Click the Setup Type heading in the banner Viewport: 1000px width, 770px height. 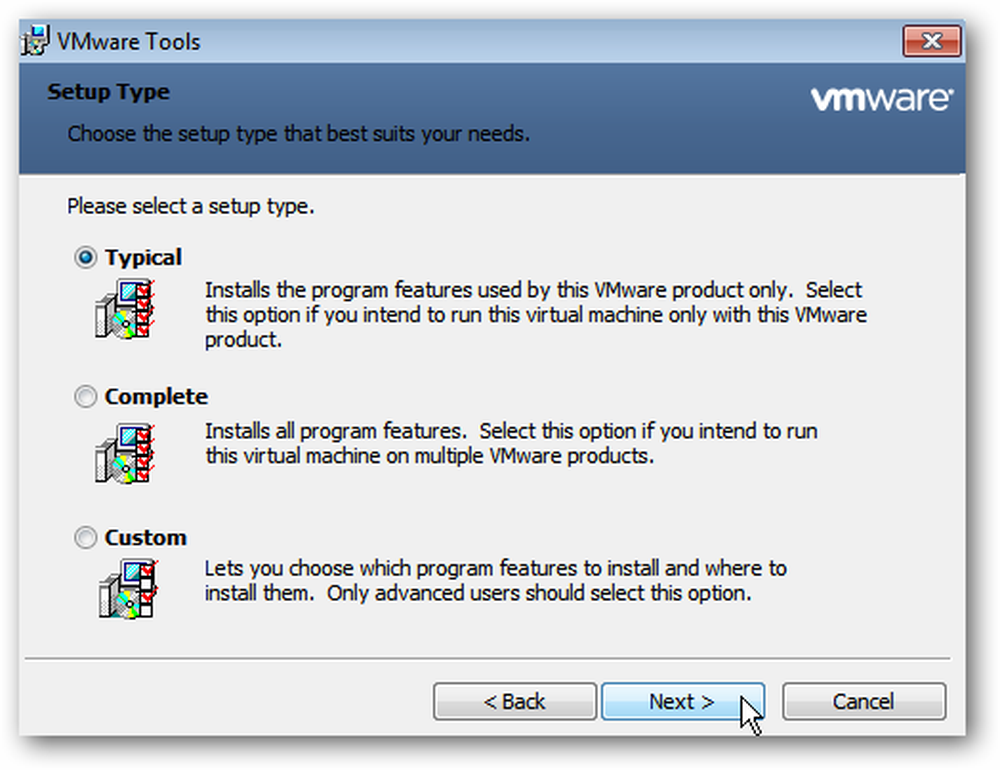pos(108,93)
